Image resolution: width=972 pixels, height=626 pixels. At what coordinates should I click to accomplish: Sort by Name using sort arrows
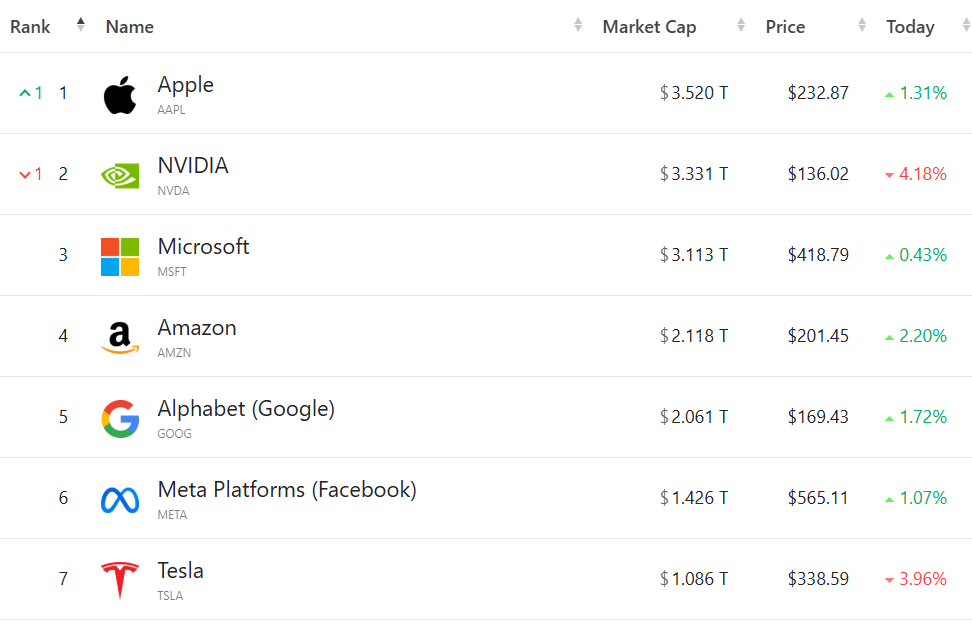pos(578,26)
